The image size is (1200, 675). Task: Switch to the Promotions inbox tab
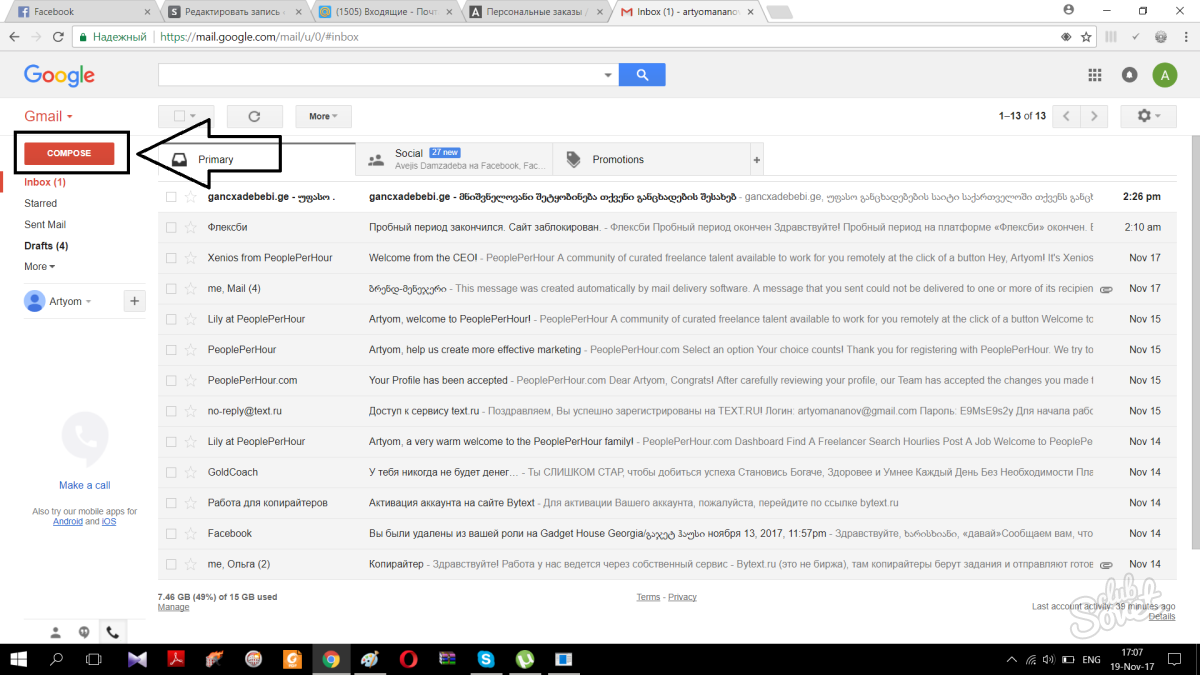click(x=651, y=160)
